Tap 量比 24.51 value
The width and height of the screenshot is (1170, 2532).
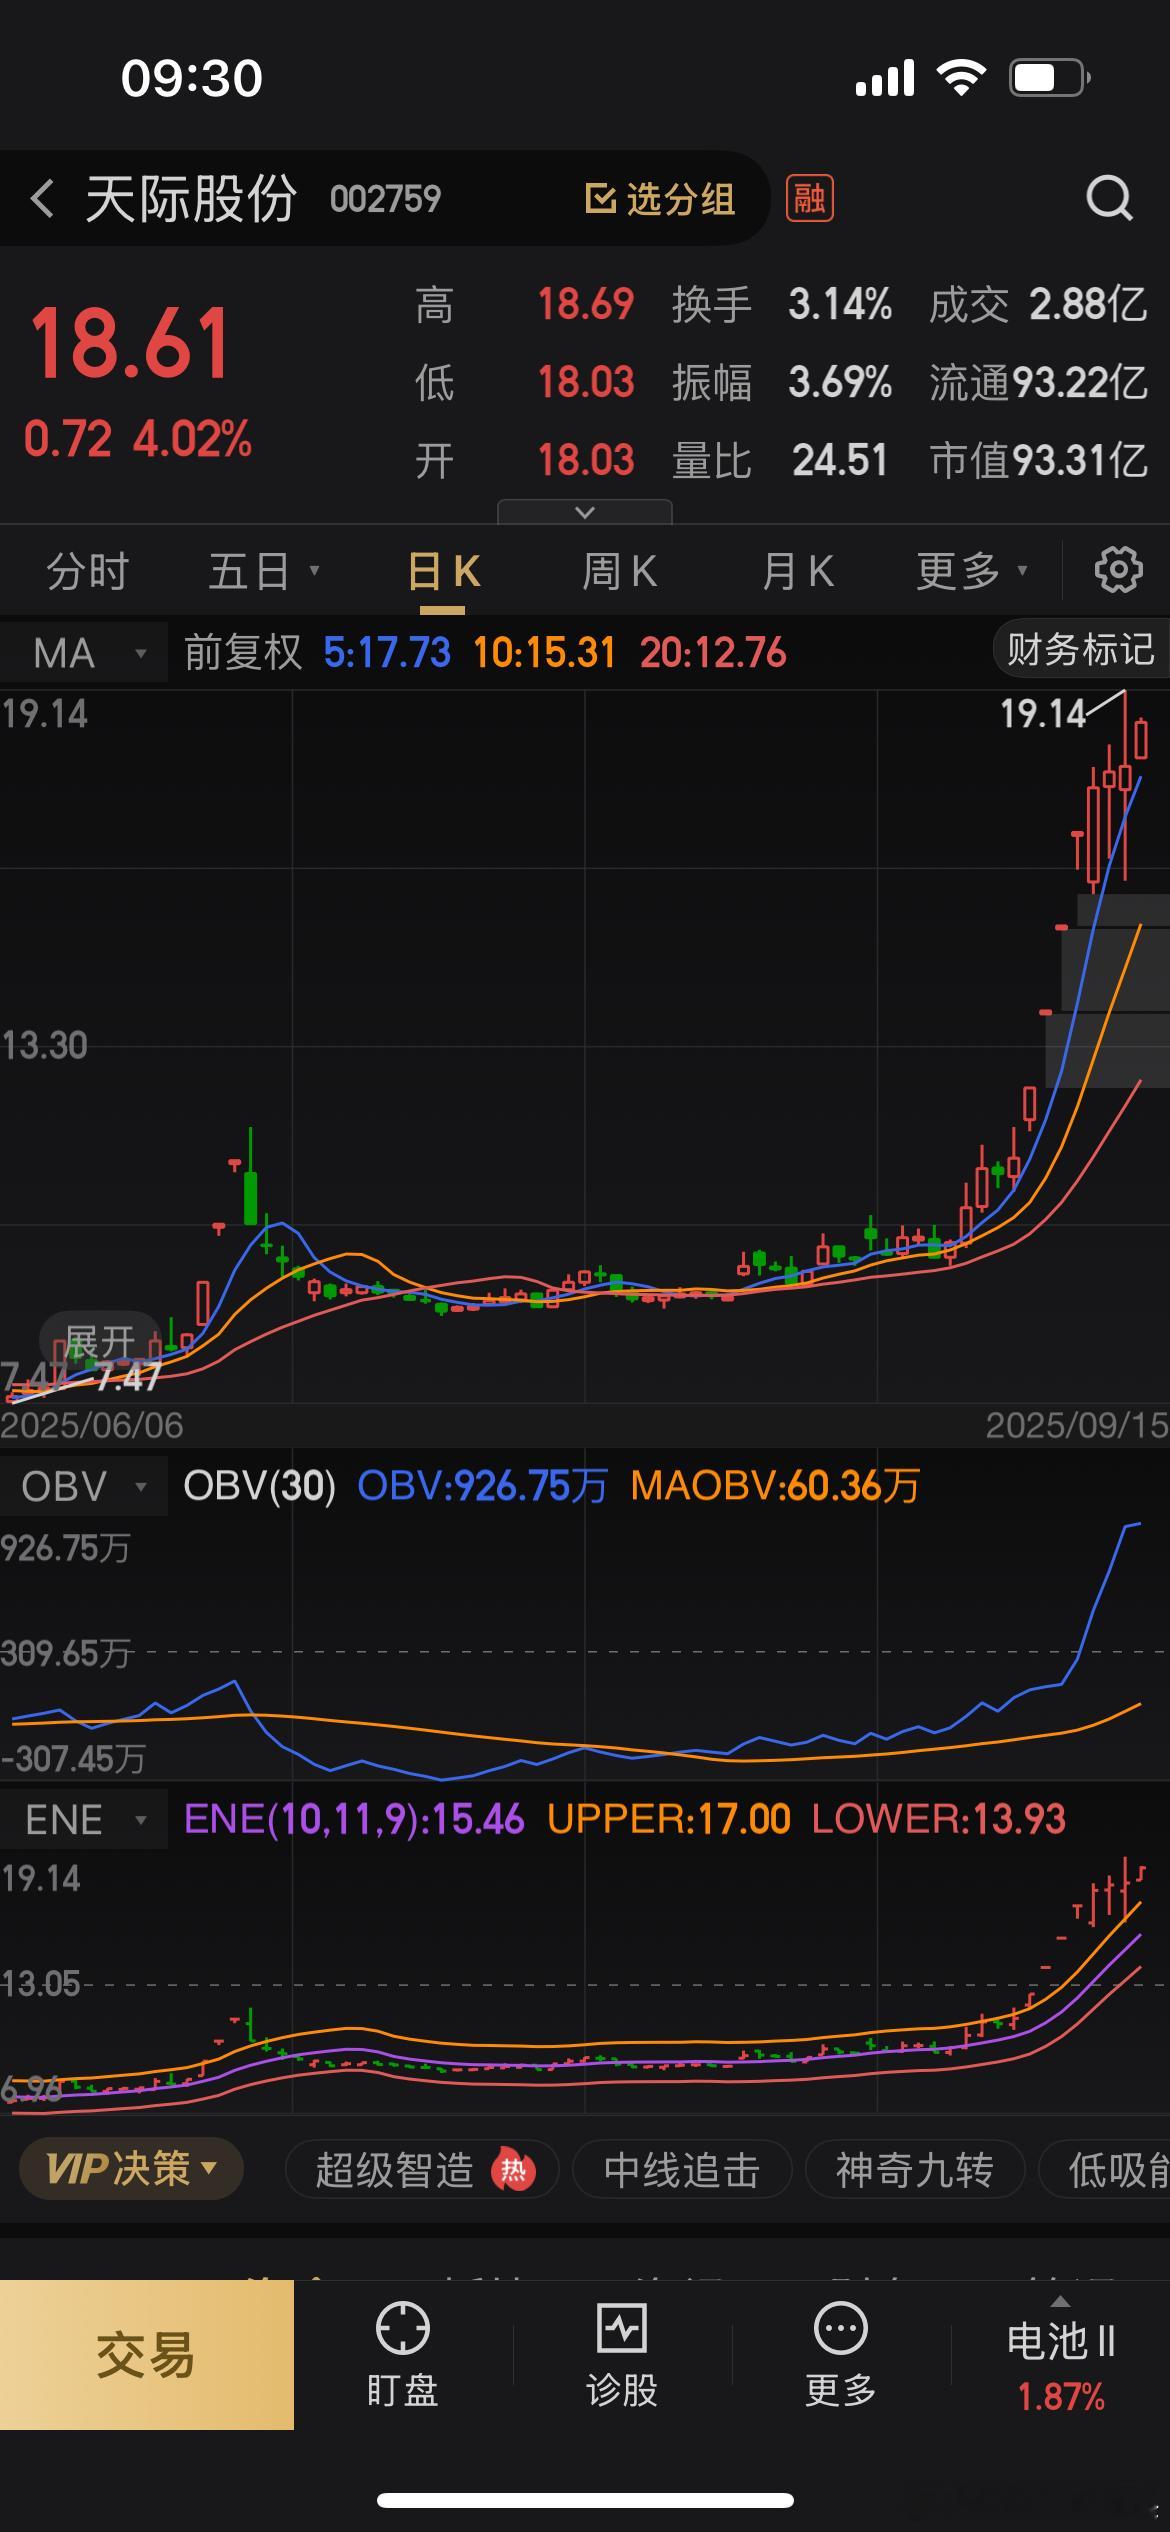pyautogui.click(x=839, y=460)
